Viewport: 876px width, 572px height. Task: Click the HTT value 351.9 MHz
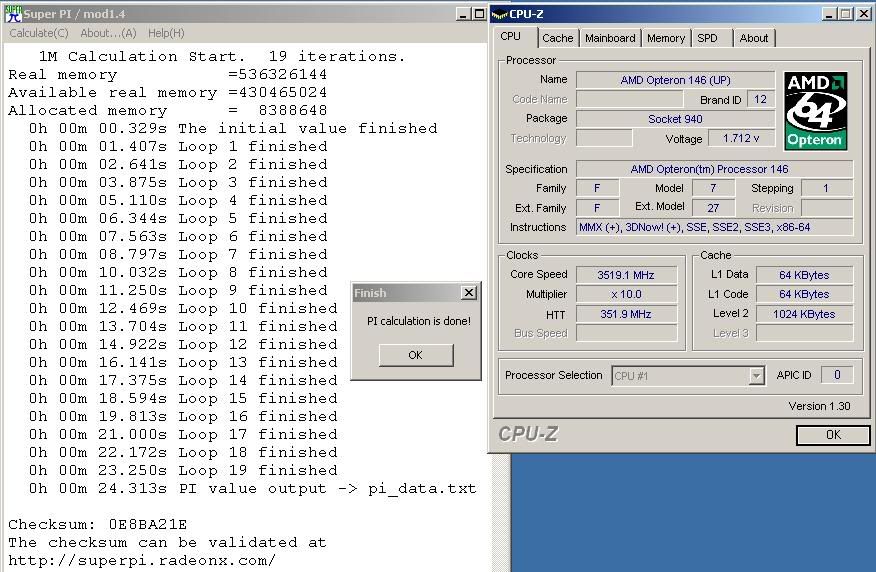tap(626, 314)
